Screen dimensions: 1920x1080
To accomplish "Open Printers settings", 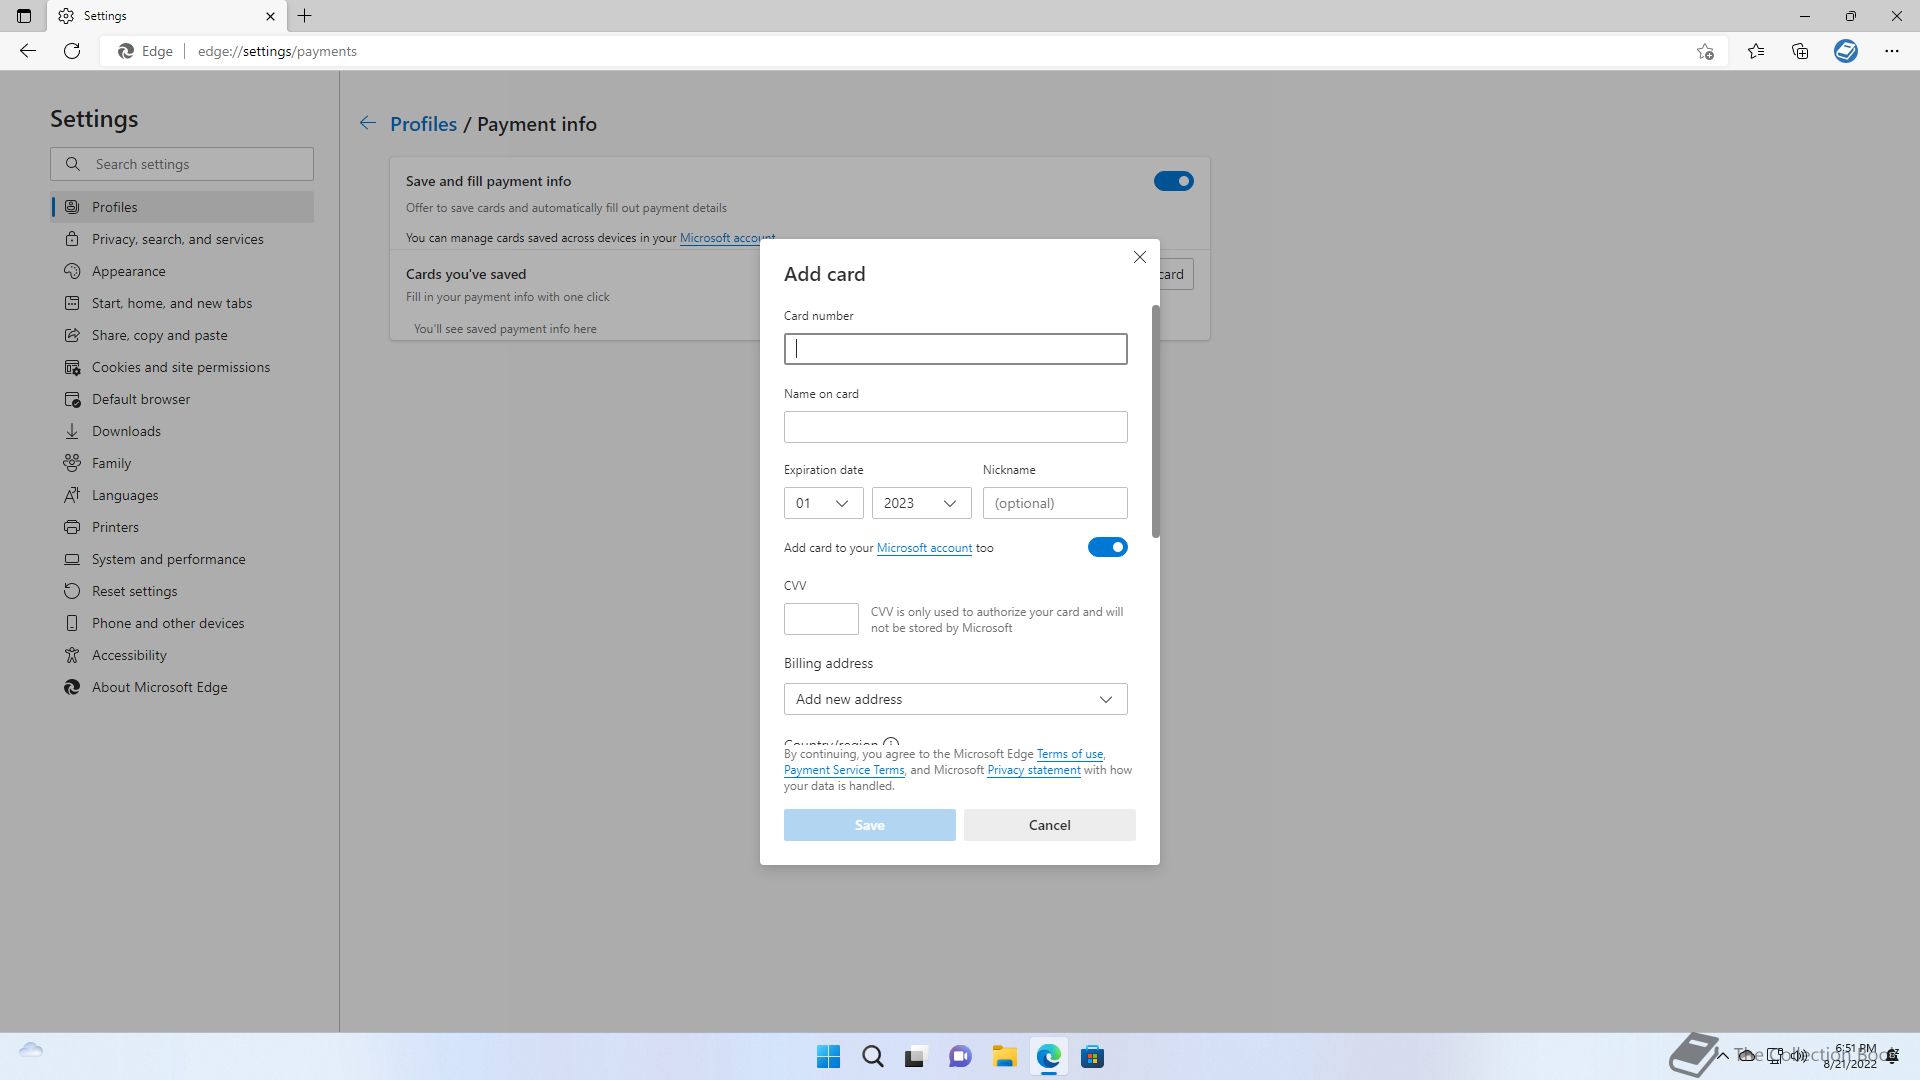I will click(182, 527).
